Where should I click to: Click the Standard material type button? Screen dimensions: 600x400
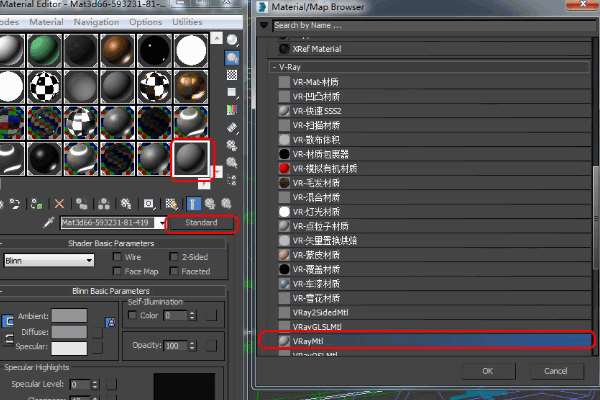(202, 223)
